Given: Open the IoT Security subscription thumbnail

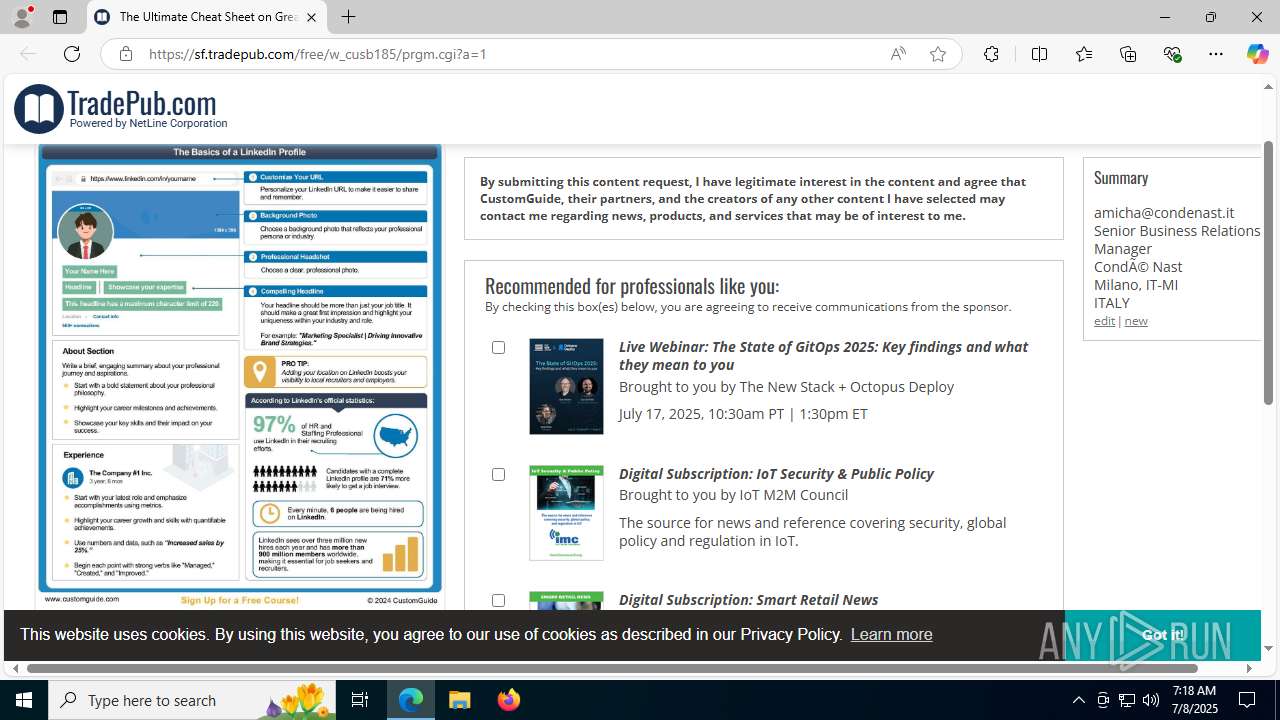Looking at the screenshot, I should [x=566, y=513].
